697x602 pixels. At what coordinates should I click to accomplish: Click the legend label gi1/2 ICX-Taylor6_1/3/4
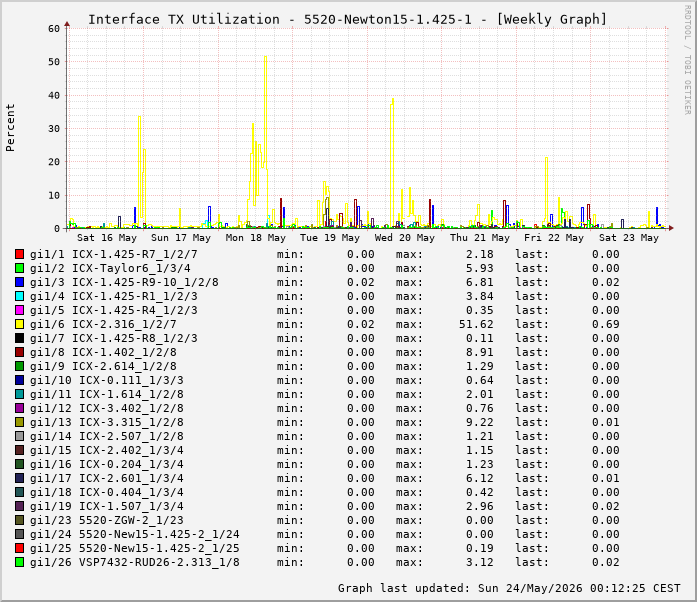tap(110, 268)
